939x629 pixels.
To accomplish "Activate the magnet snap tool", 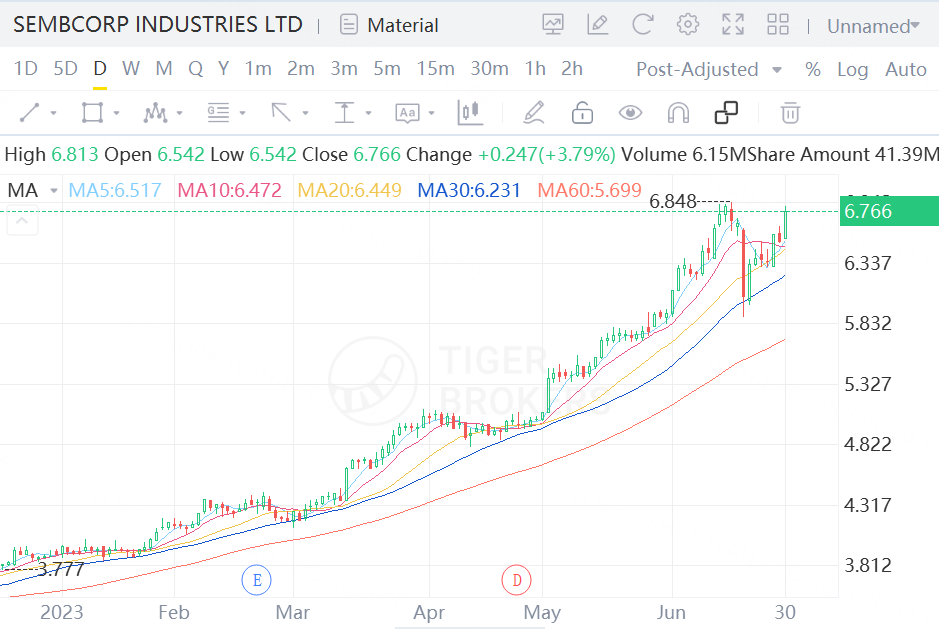I will [678, 113].
